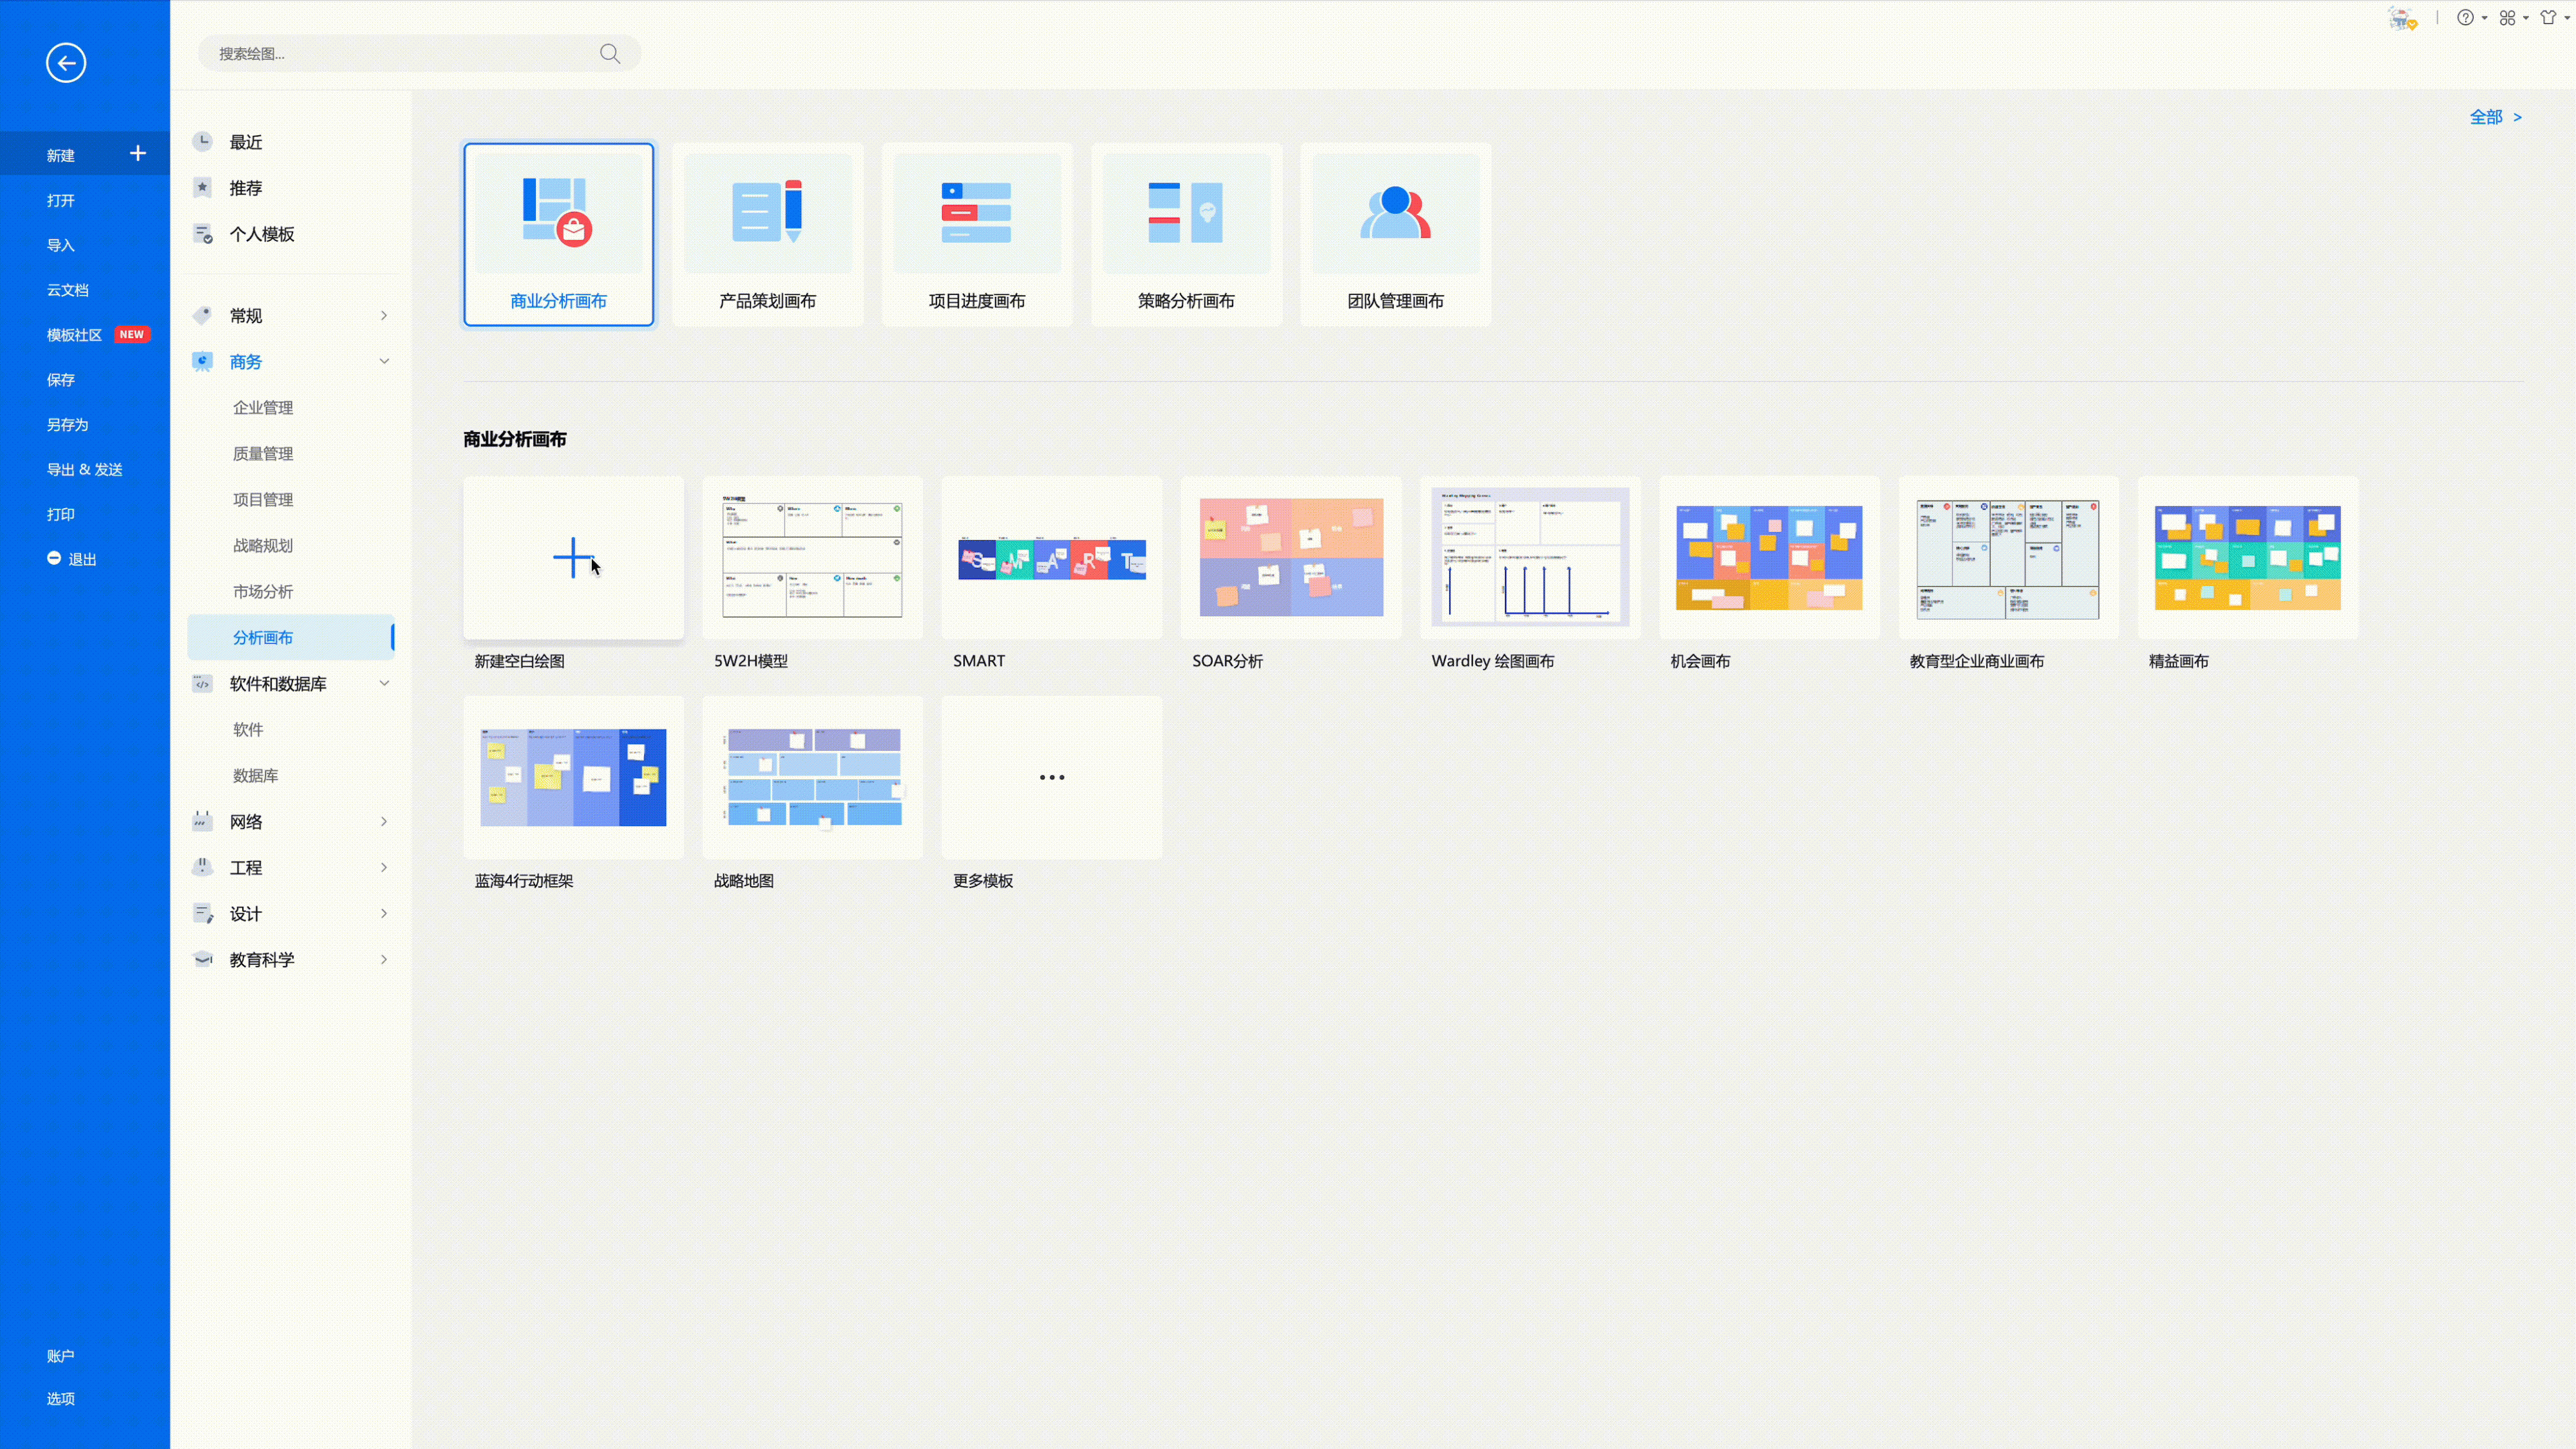The image size is (2576, 1449).
Task: Open the apps grid icon at top right
Action: tap(2507, 18)
